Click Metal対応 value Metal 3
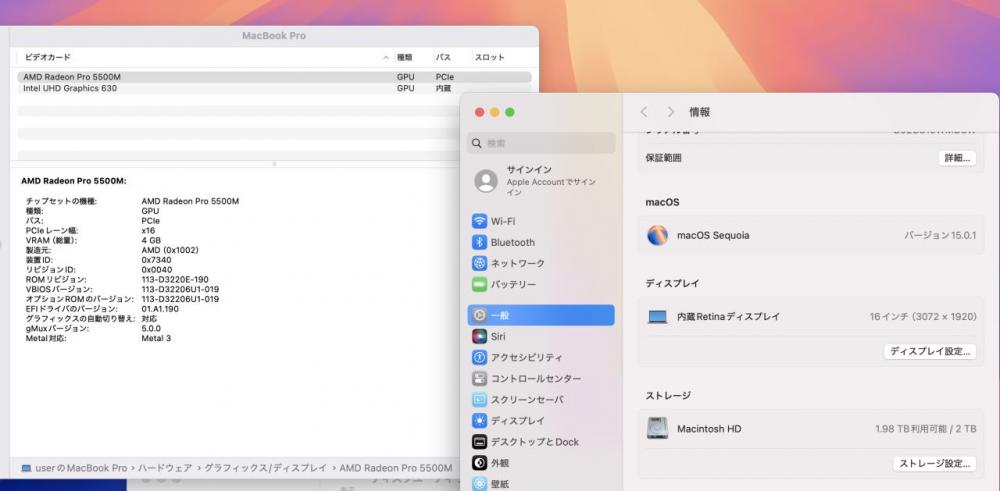The height and width of the screenshot is (491, 1000). 156,338
